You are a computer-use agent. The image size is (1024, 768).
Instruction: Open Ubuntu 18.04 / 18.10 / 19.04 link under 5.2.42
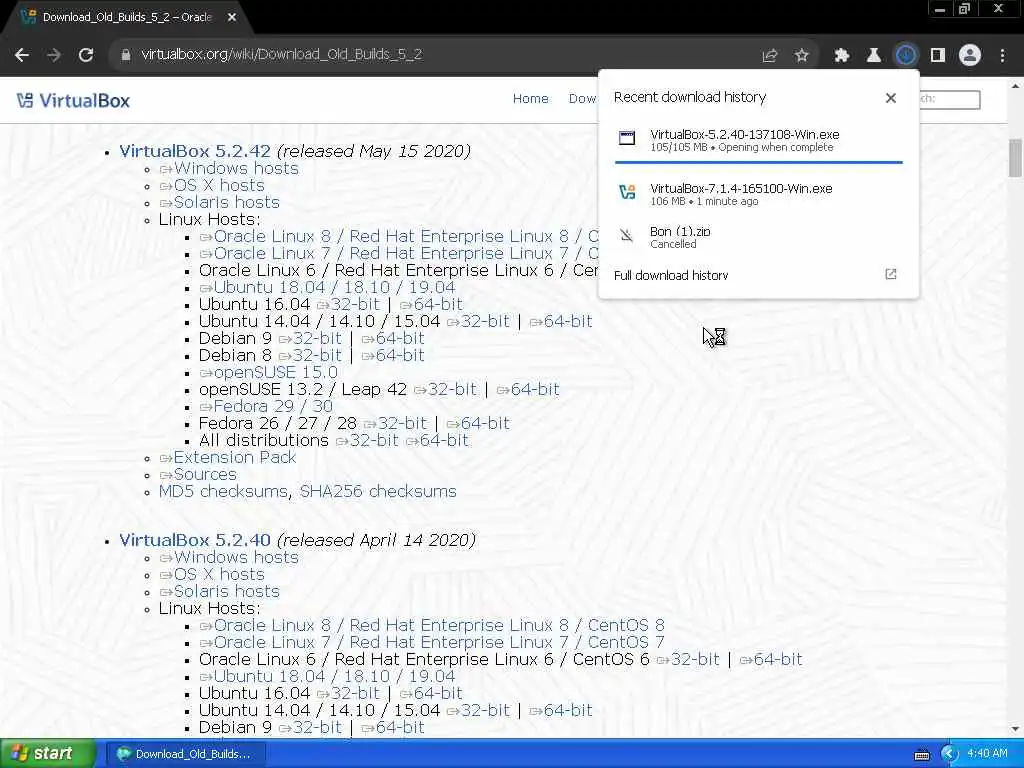pyautogui.click(x=327, y=287)
